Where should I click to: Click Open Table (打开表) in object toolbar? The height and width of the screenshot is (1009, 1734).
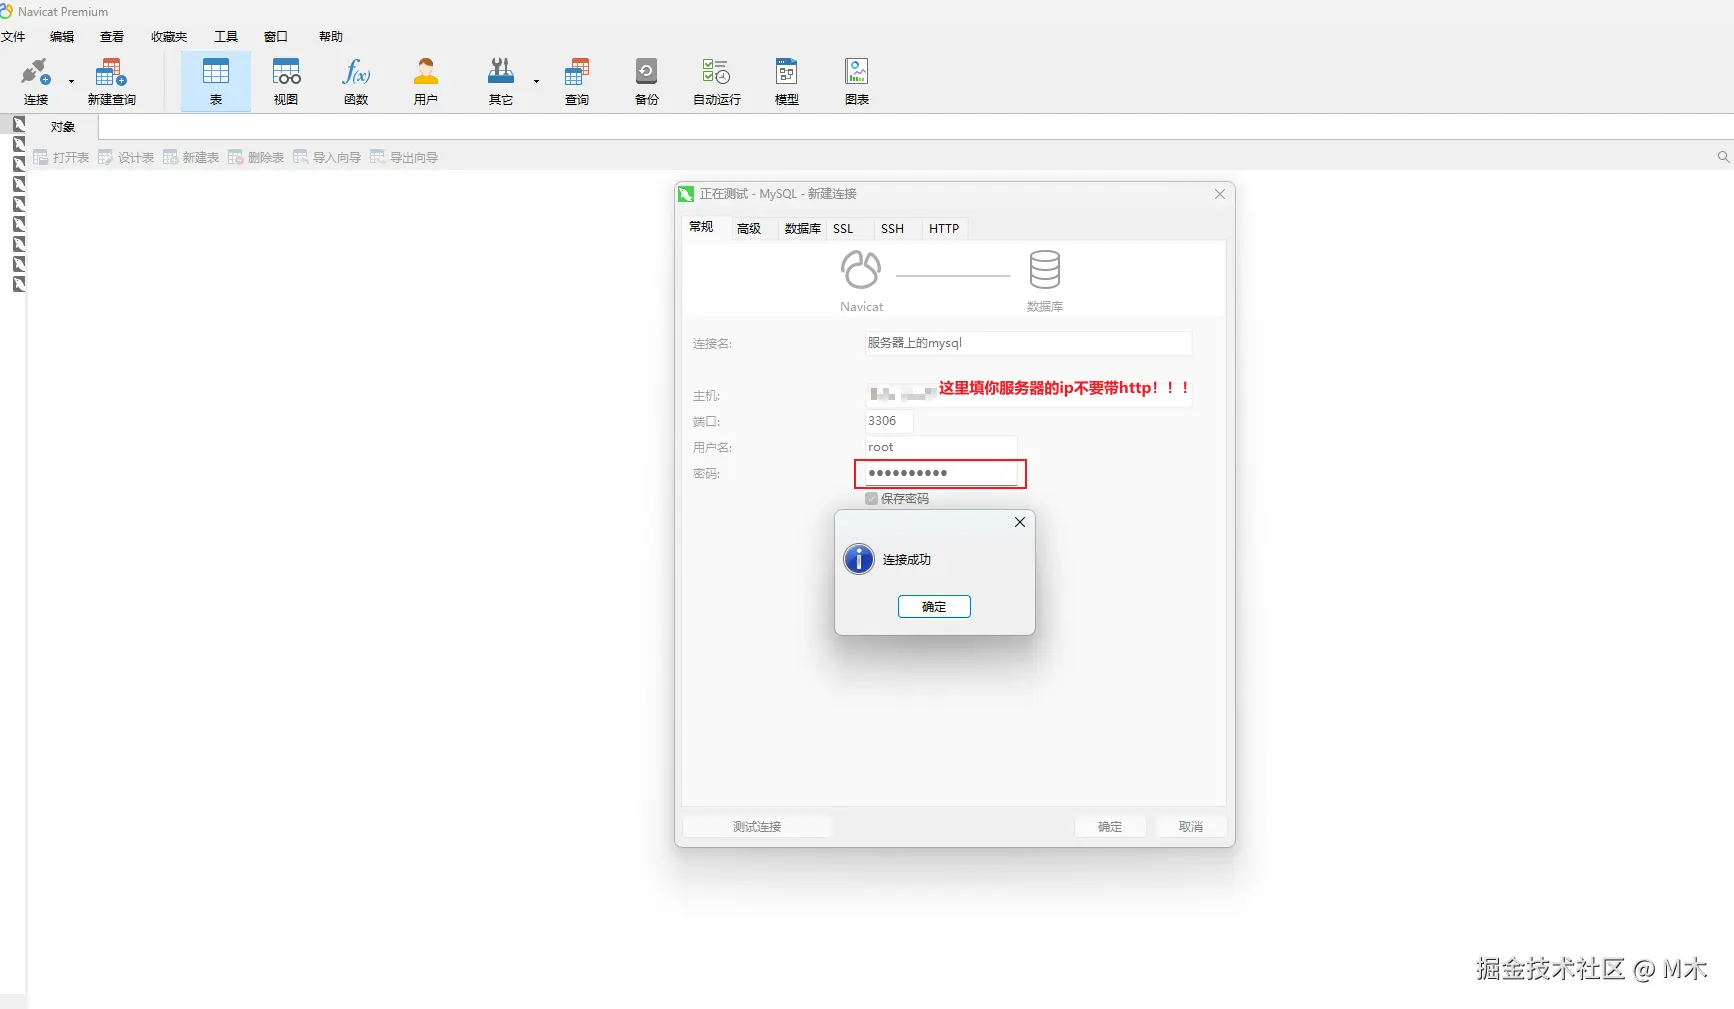(x=61, y=157)
